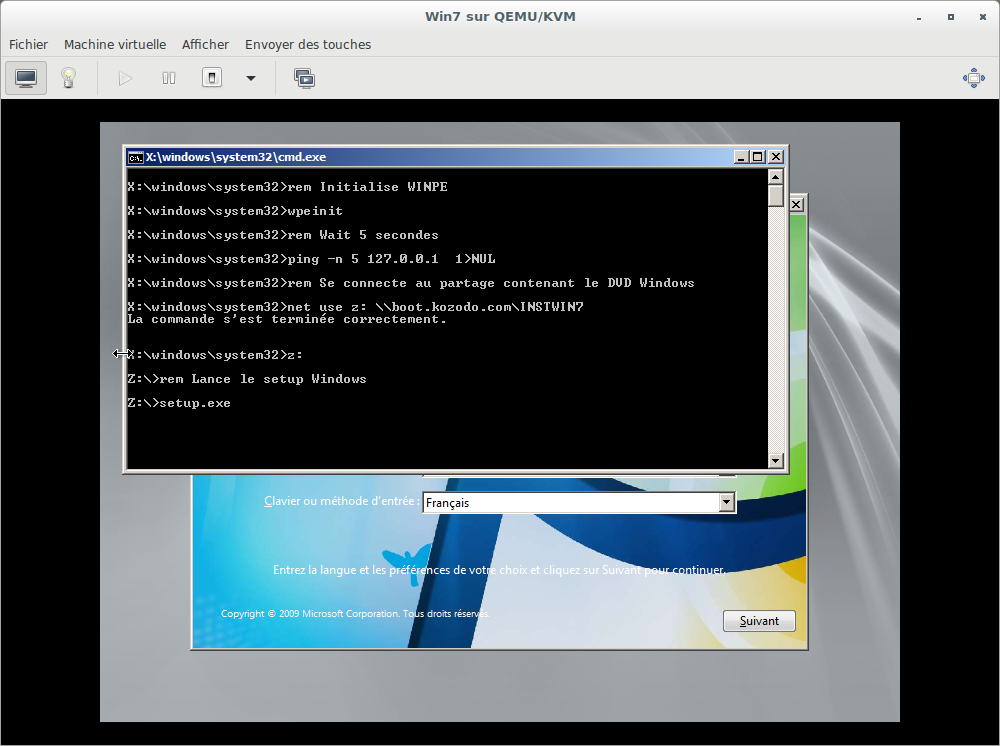Switch to fullscreen view icon
This screenshot has width=1000, height=746.
click(974, 78)
